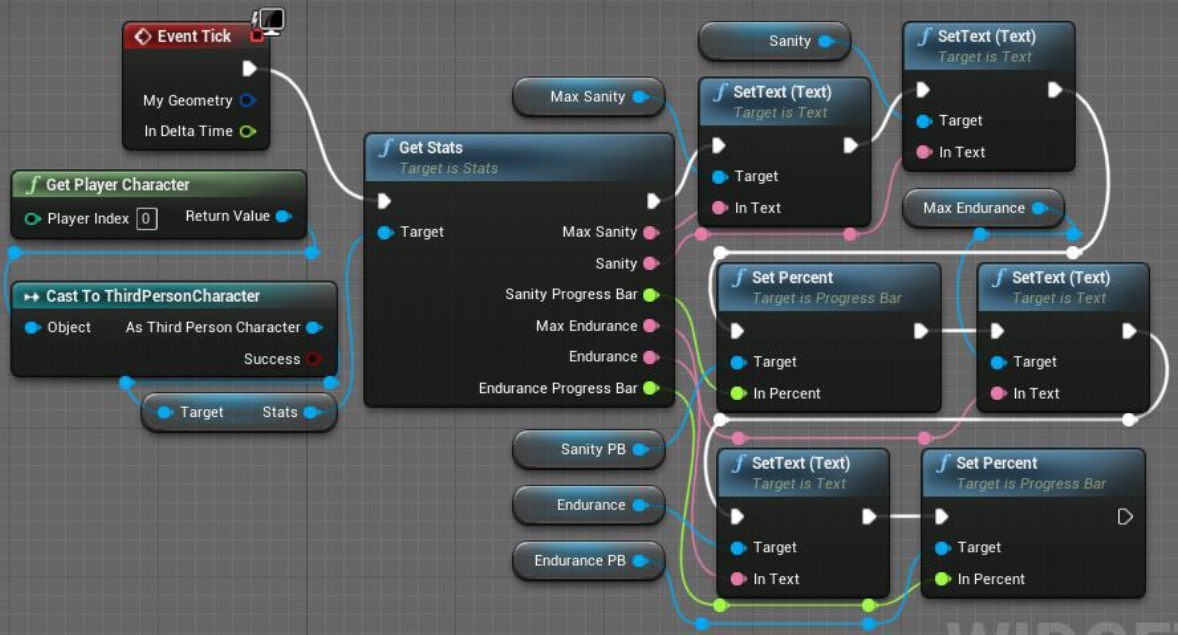Select the Cast To ThirdPersonCharacter node title

152,296
